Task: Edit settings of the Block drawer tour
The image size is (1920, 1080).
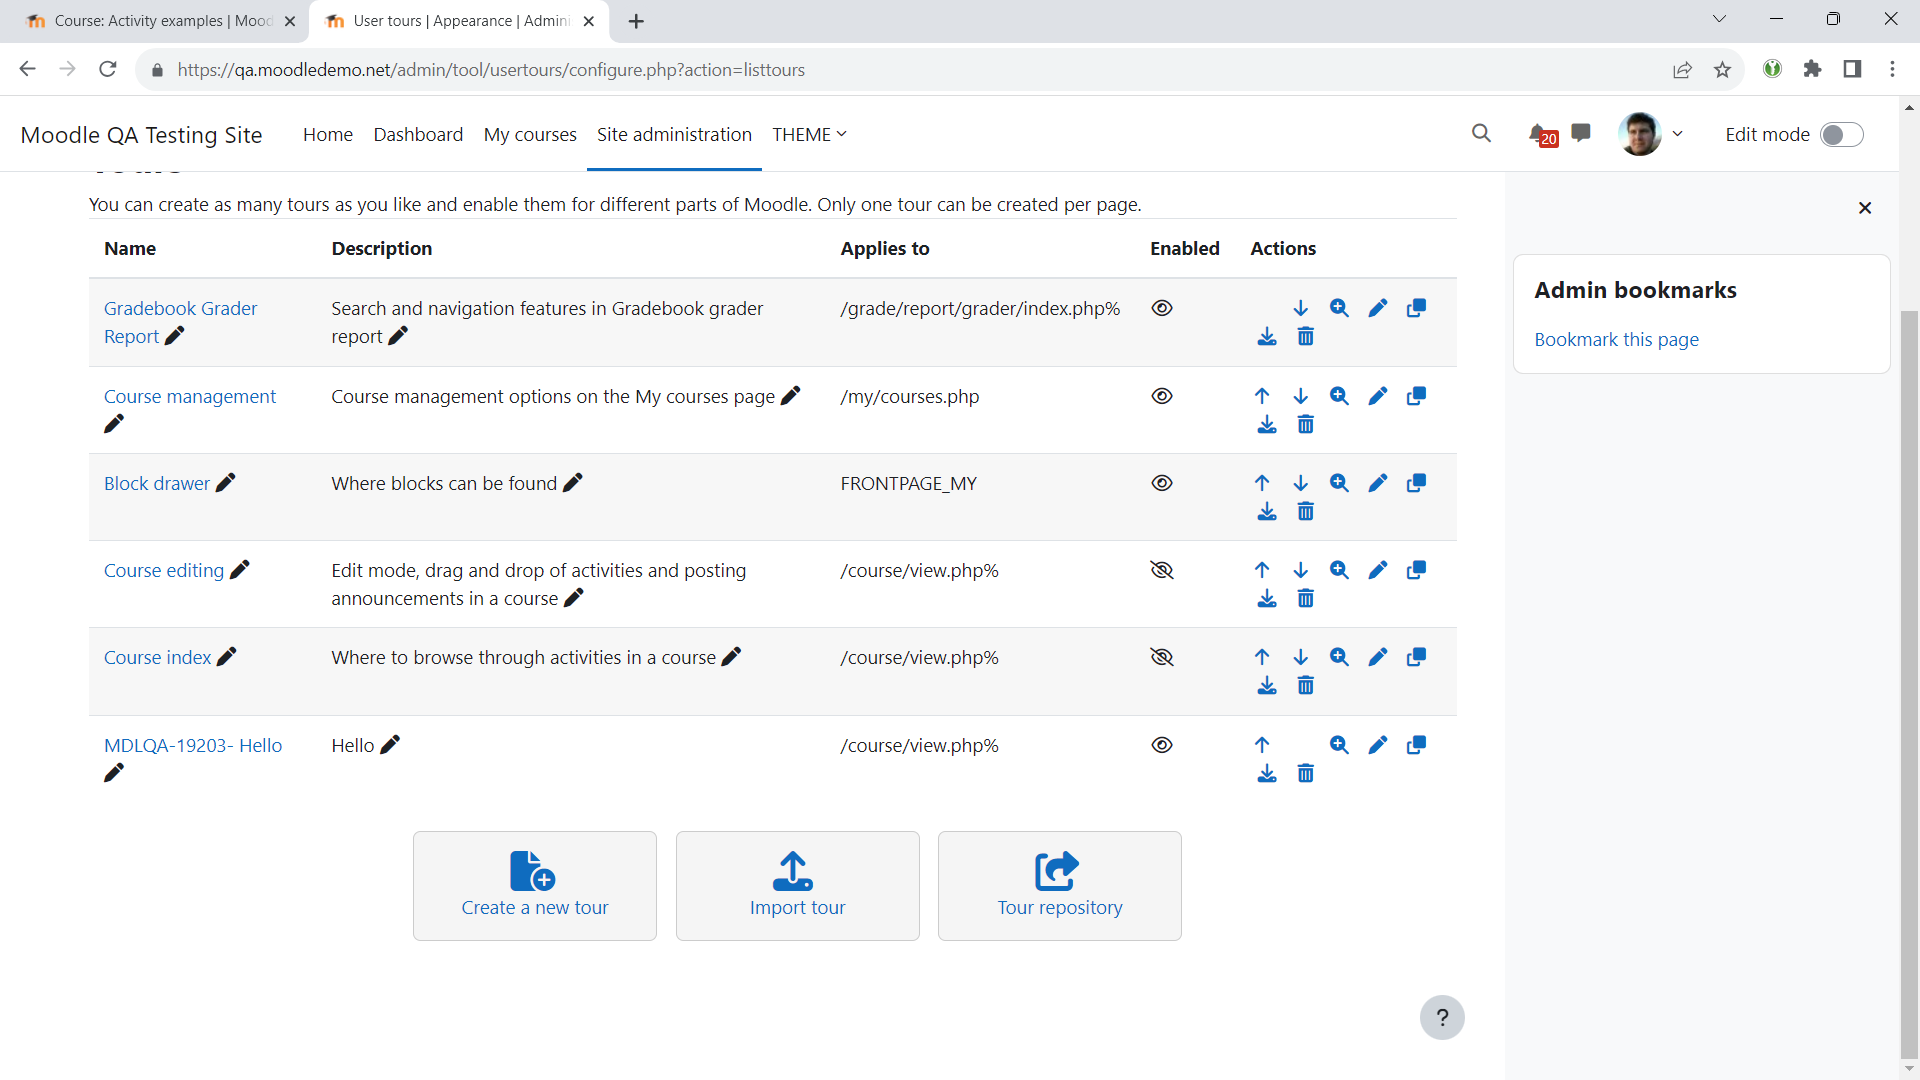Action: (1377, 483)
